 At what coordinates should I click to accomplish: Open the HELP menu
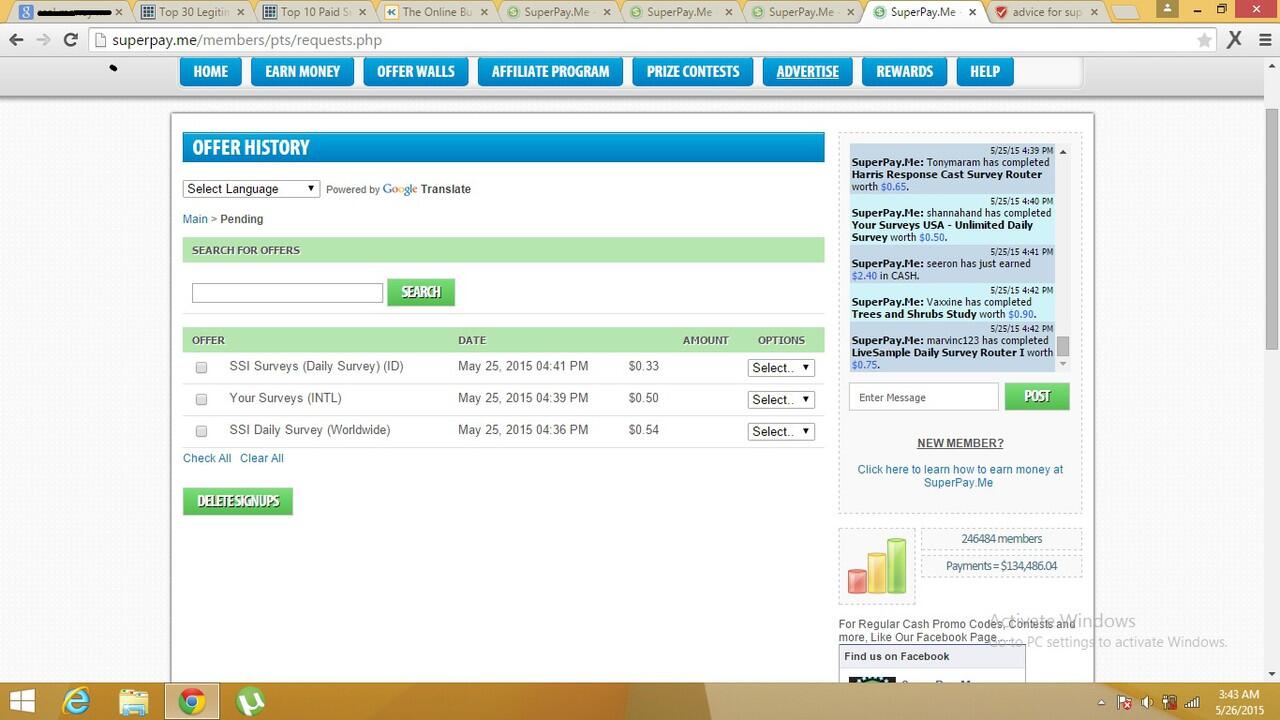click(x=985, y=71)
